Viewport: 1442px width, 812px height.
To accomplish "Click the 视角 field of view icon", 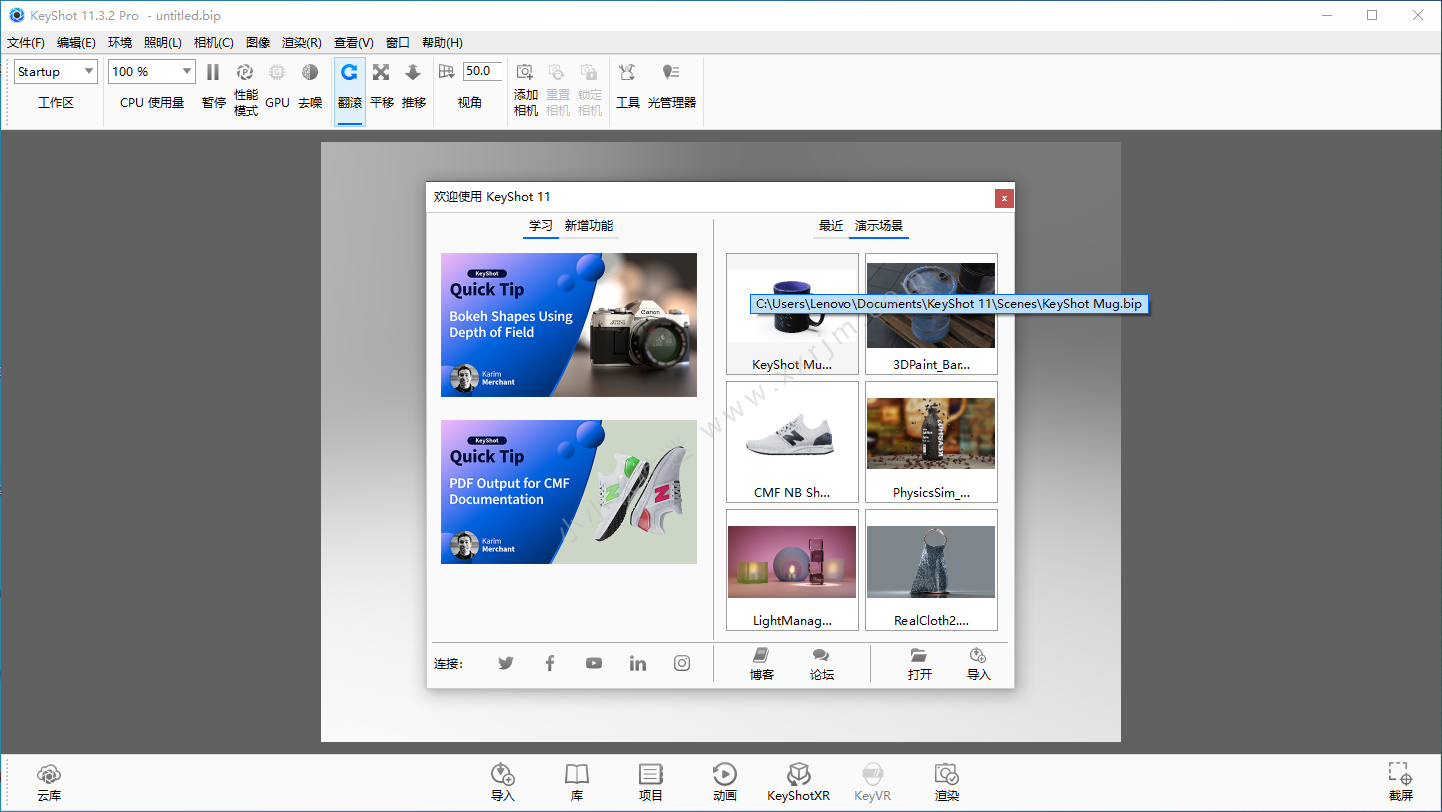I will [447, 71].
